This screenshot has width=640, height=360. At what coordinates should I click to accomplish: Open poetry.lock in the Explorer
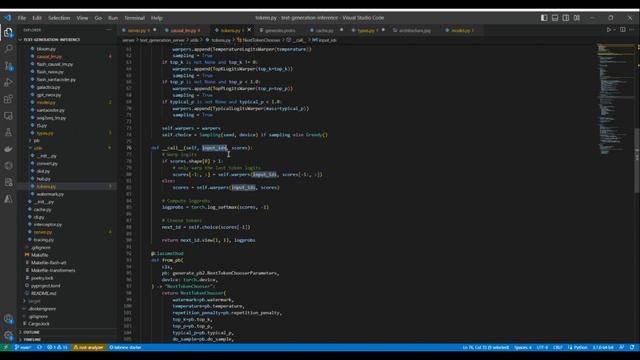(42, 278)
